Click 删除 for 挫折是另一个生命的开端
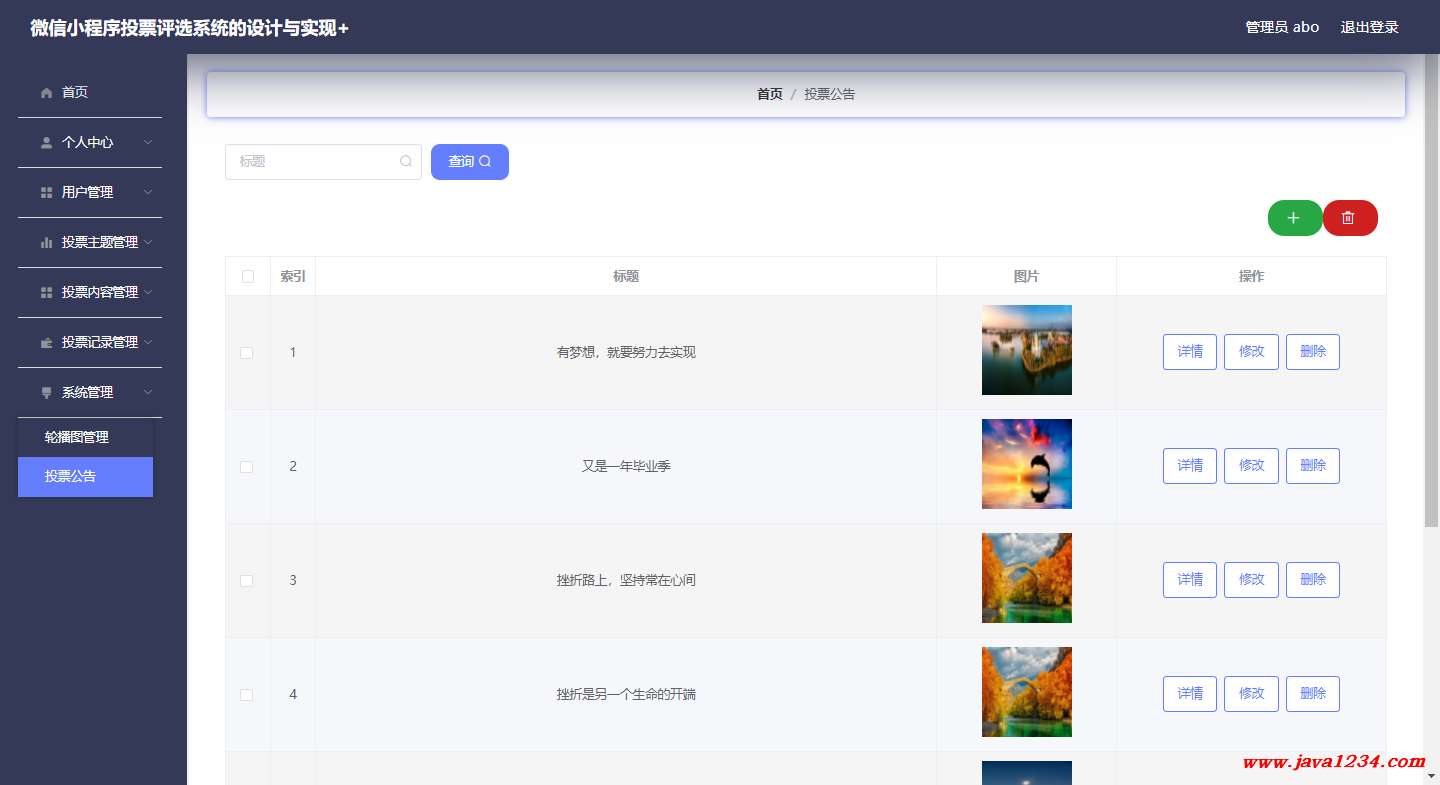Screen dimensions: 1440x785 (x=1313, y=694)
